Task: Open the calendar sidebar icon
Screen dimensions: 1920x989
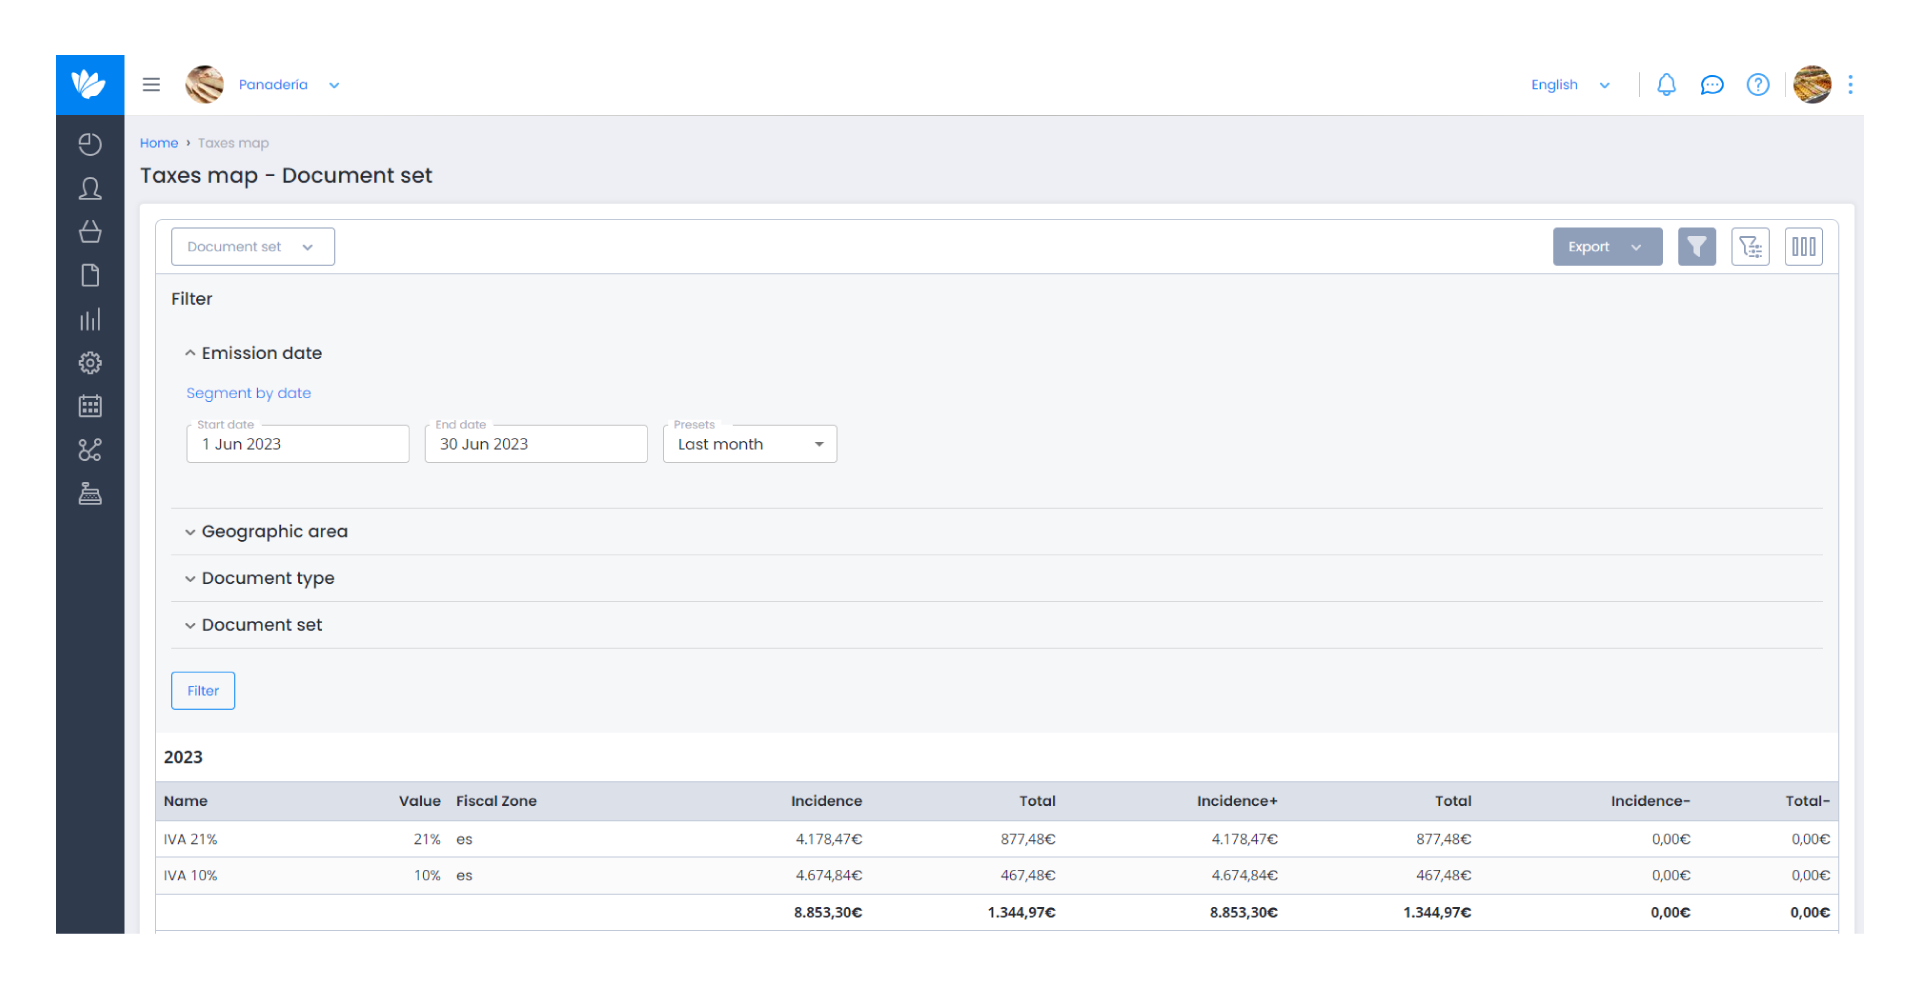Action: (x=90, y=406)
